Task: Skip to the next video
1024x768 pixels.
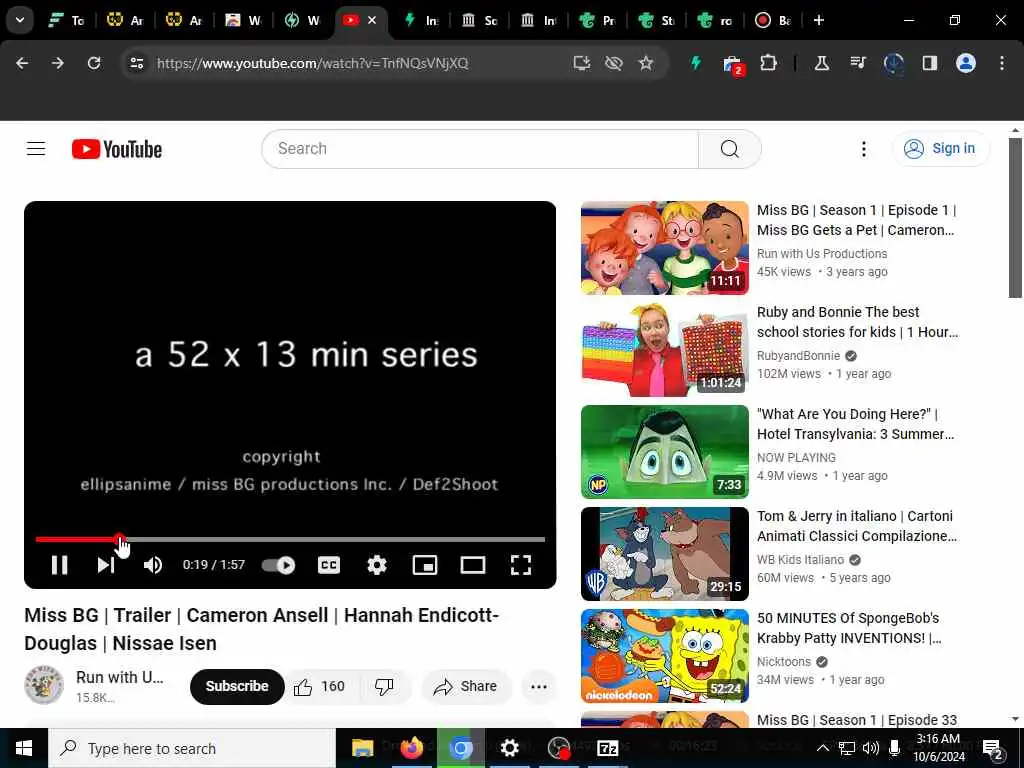Action: (106, 565)
